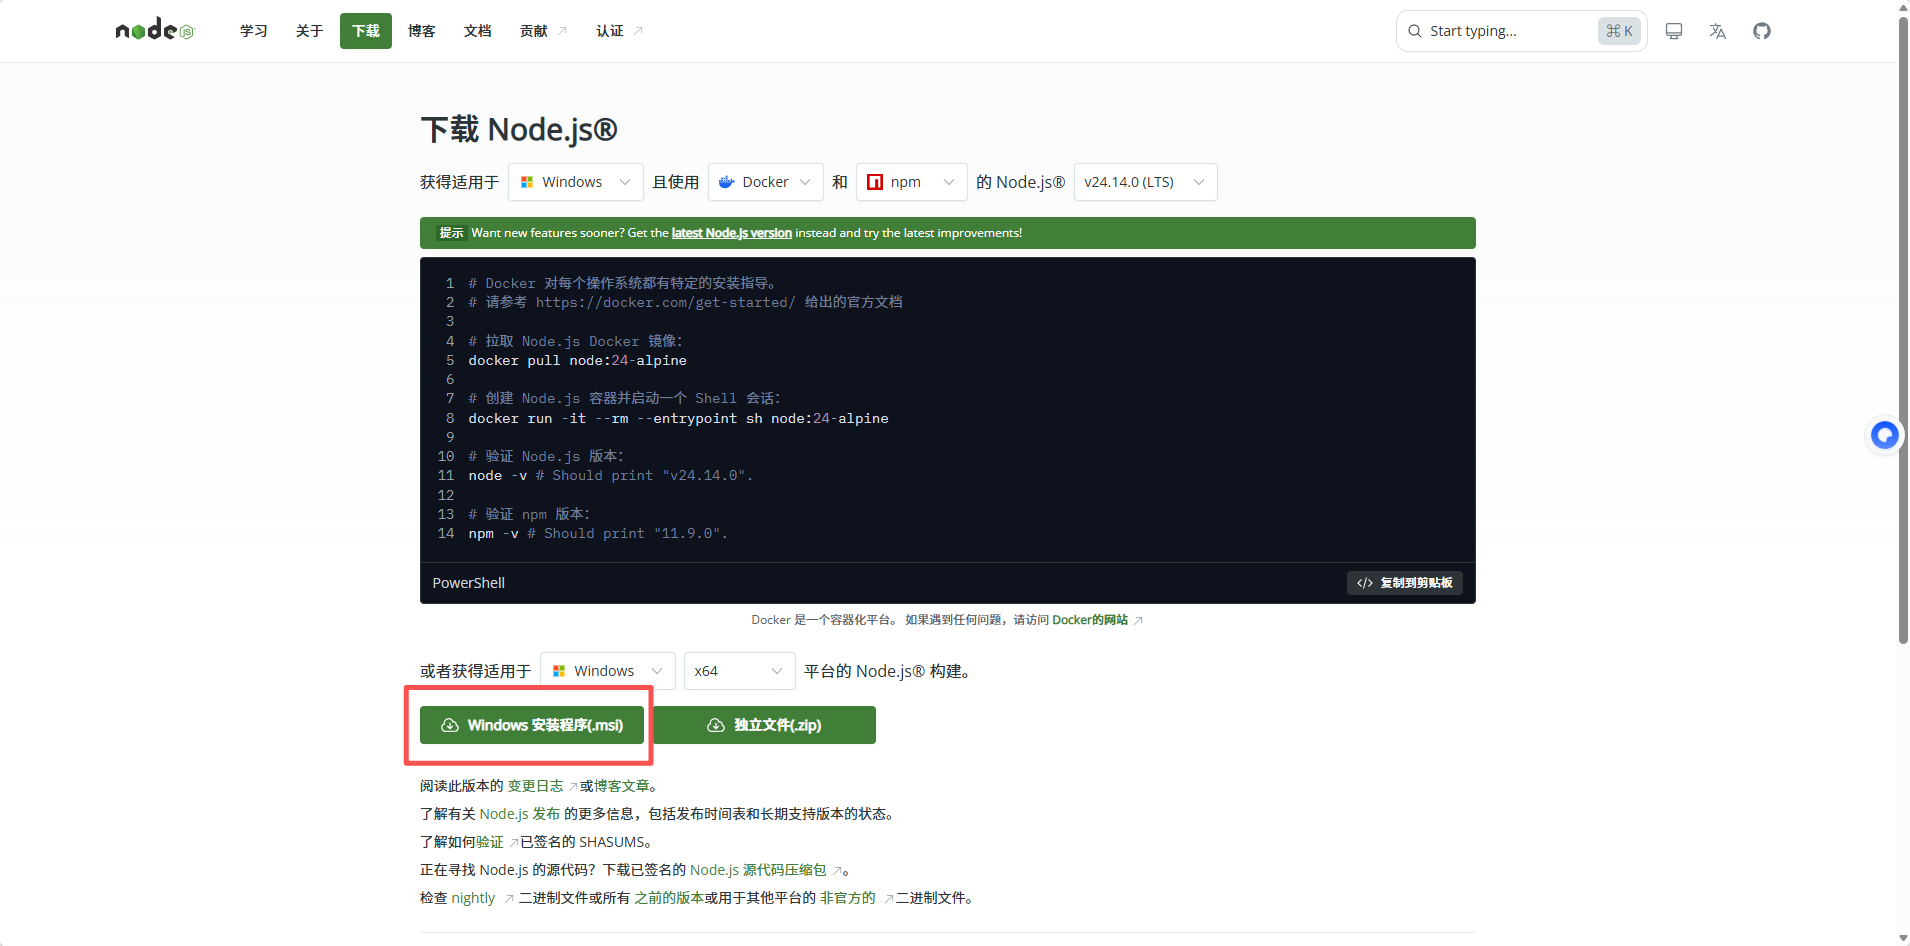Image resolution: width=1910 pixels, height=946 pixels.
Task: Click the scrollbar up arrow
Action: (x=1903, y=7)
